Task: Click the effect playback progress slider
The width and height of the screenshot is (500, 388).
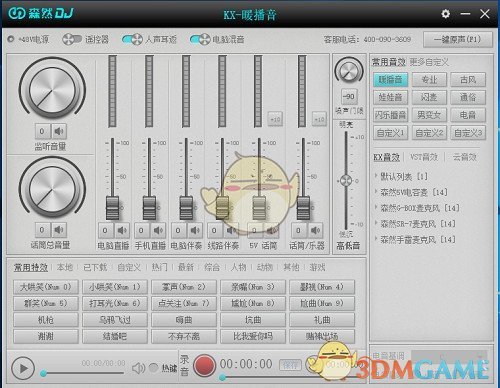Action: tap(82, 373)
